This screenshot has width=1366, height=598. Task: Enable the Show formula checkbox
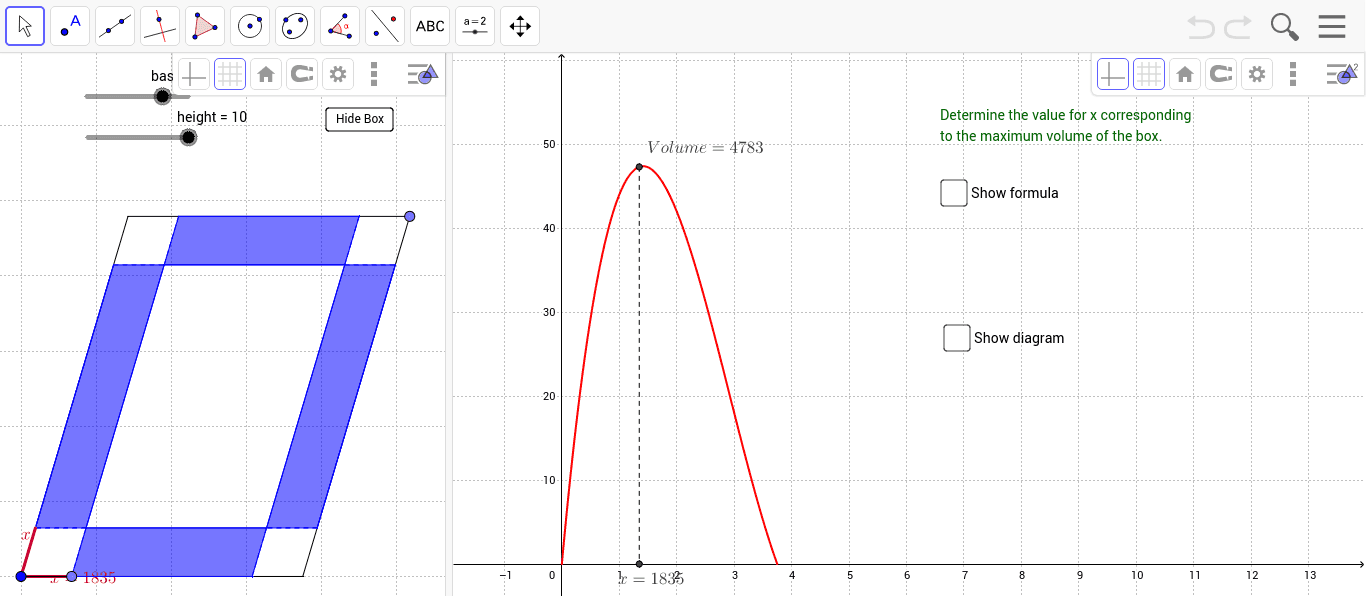(953, 192)
